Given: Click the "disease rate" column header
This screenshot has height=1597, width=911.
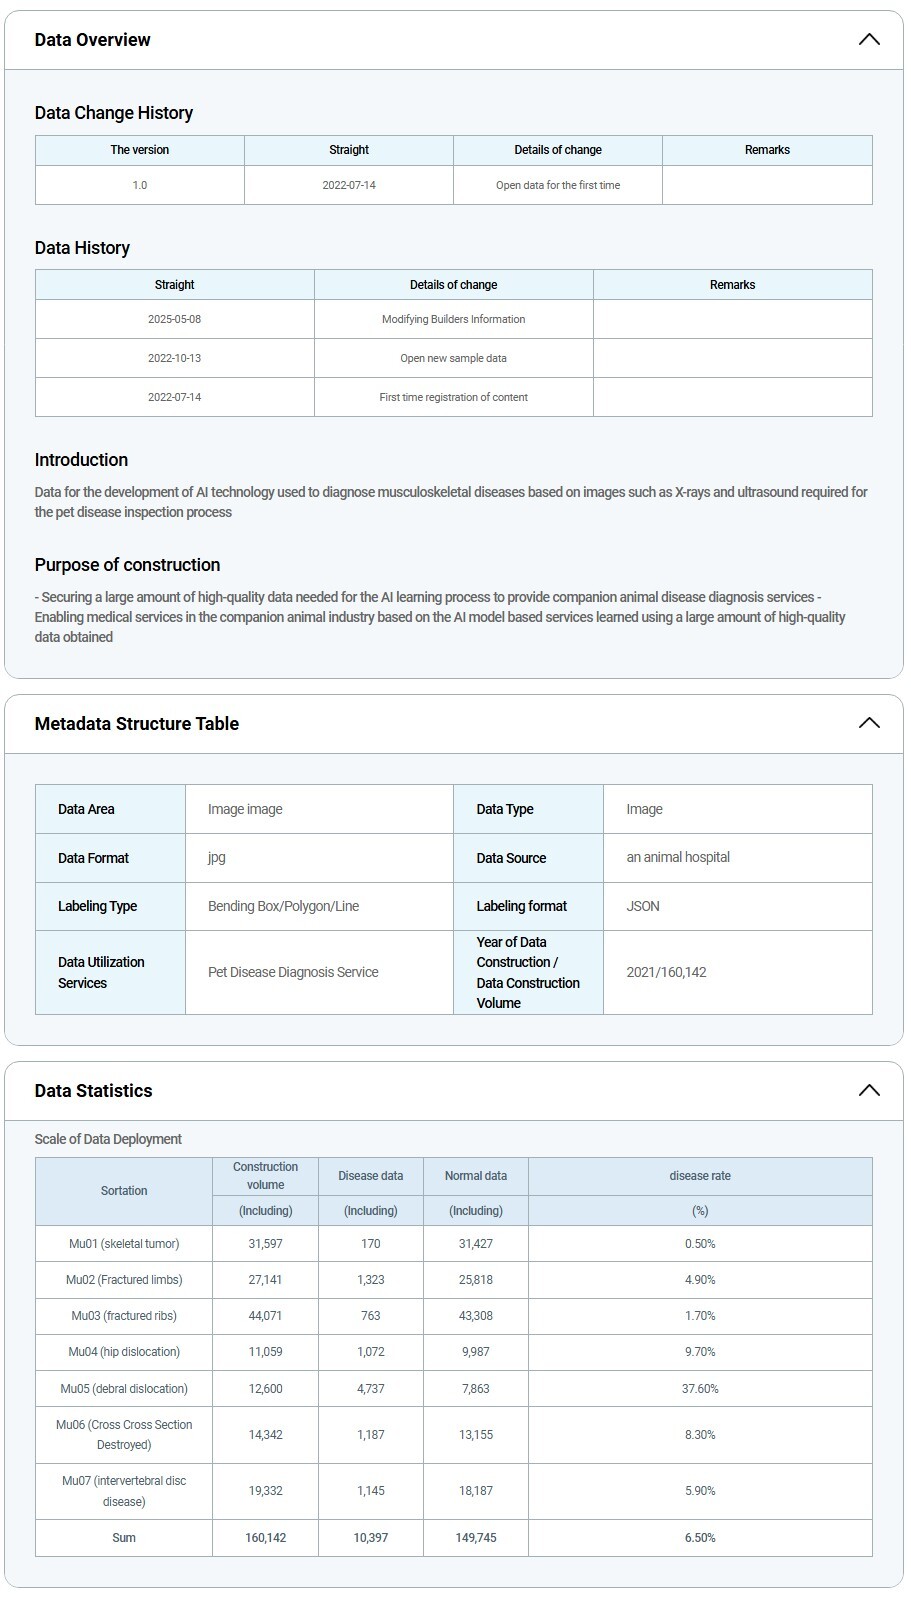Looking at the screenshot, I should pyautogui.click(x=699, y=1176).
